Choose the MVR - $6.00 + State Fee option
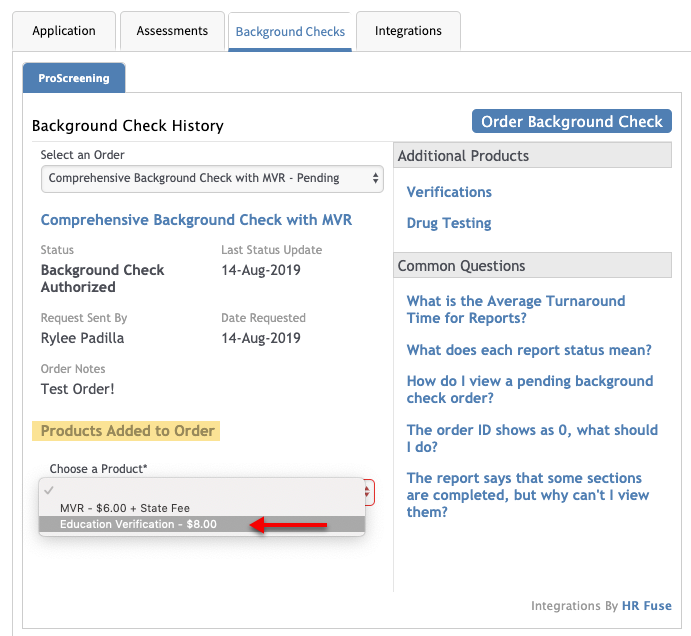Image resolution: width=691 pixels, height=636 pixels. coord(202,508)
